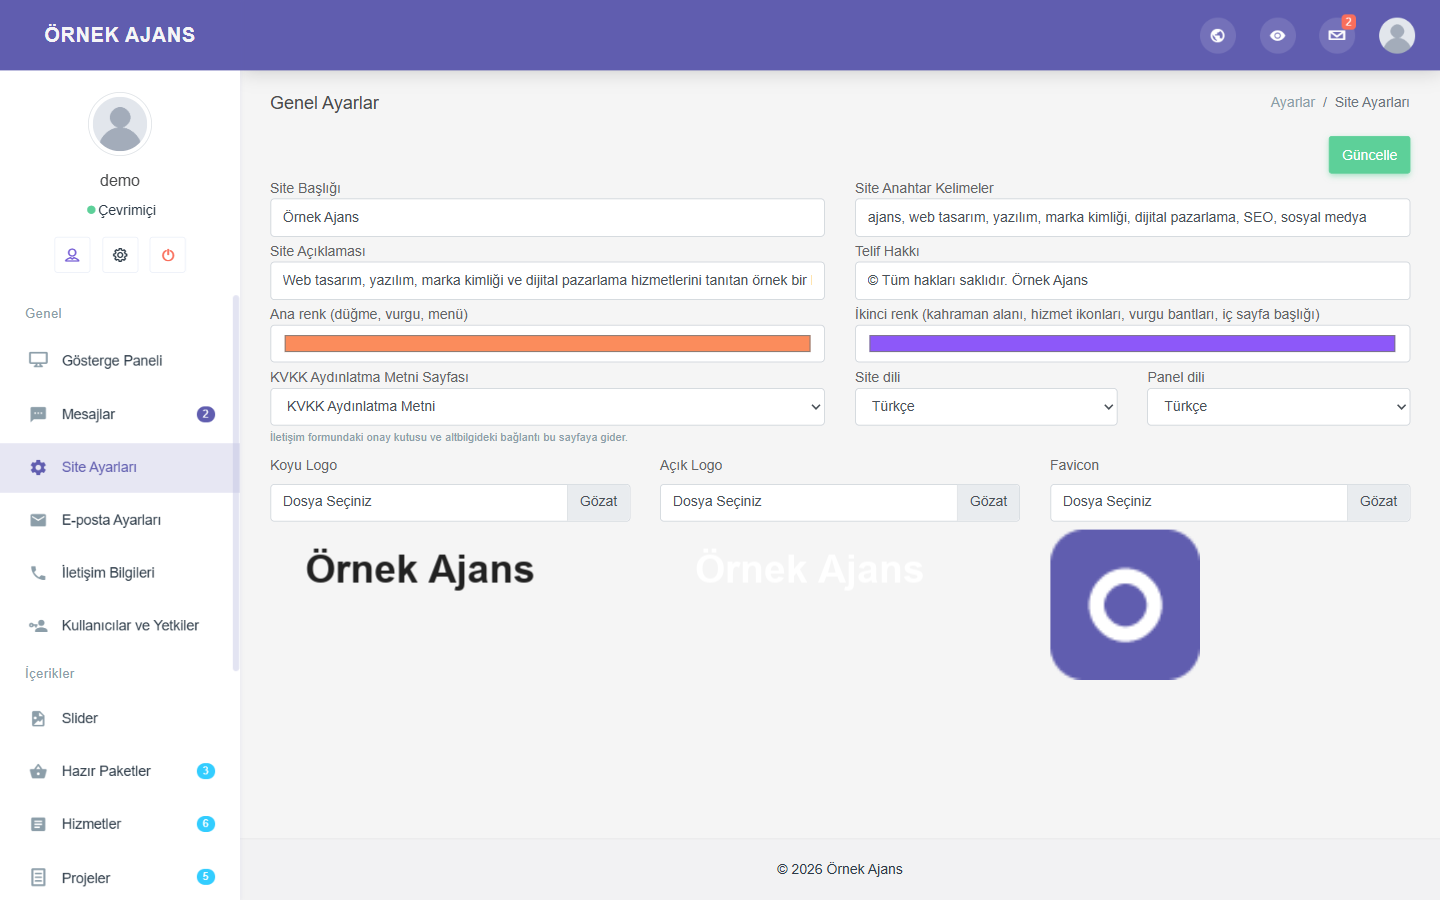Click the Koyu Logo Dosya Seçiniz field
The image size is (1440, 900).
(x=418, y=502)
